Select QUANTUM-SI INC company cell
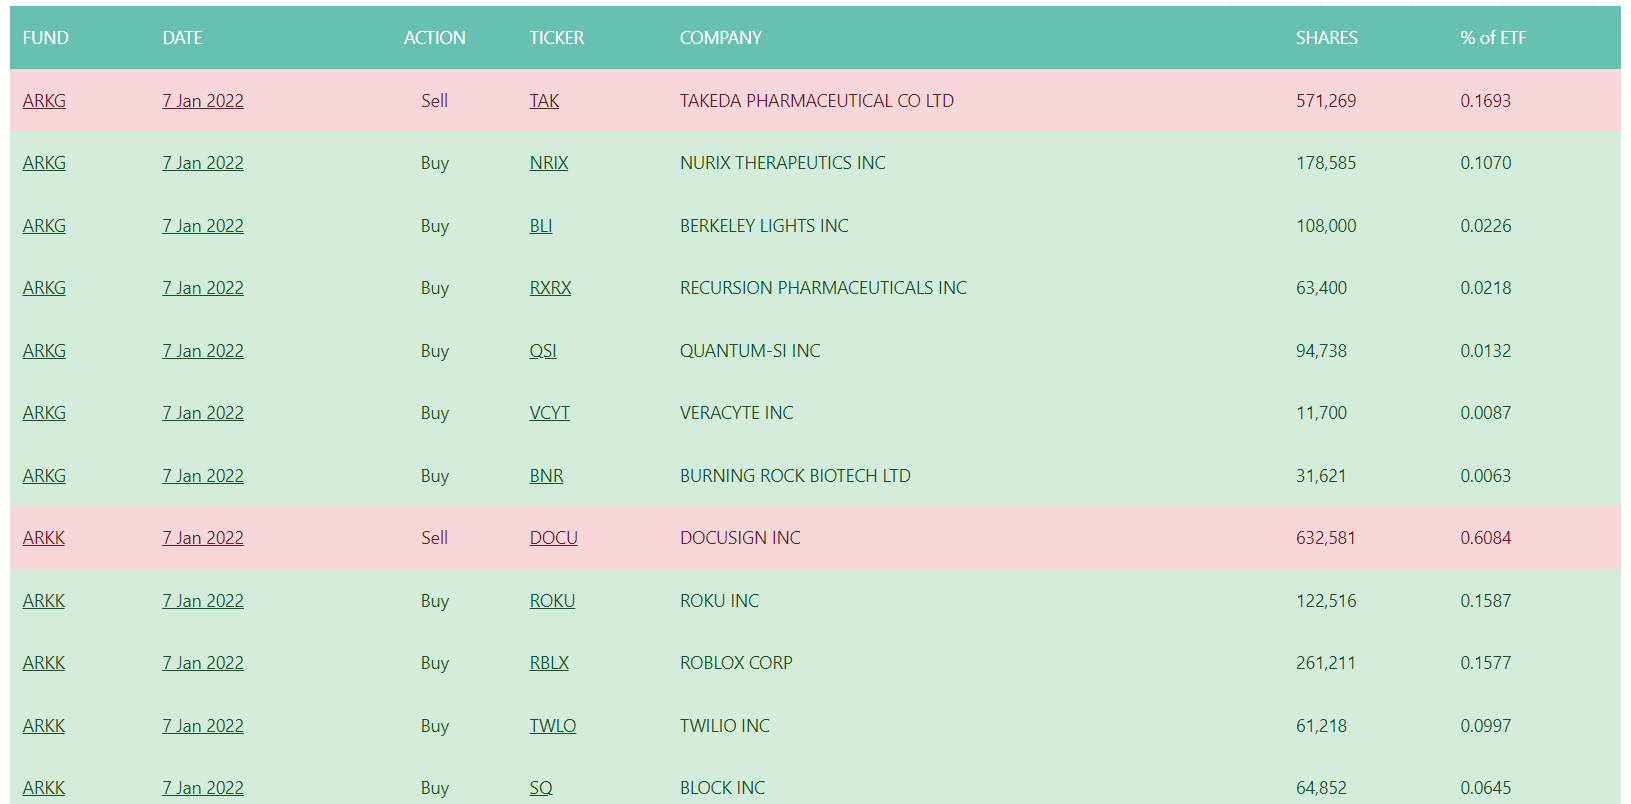The height and width of the screenshot is (804, 1631). point(750,351)
